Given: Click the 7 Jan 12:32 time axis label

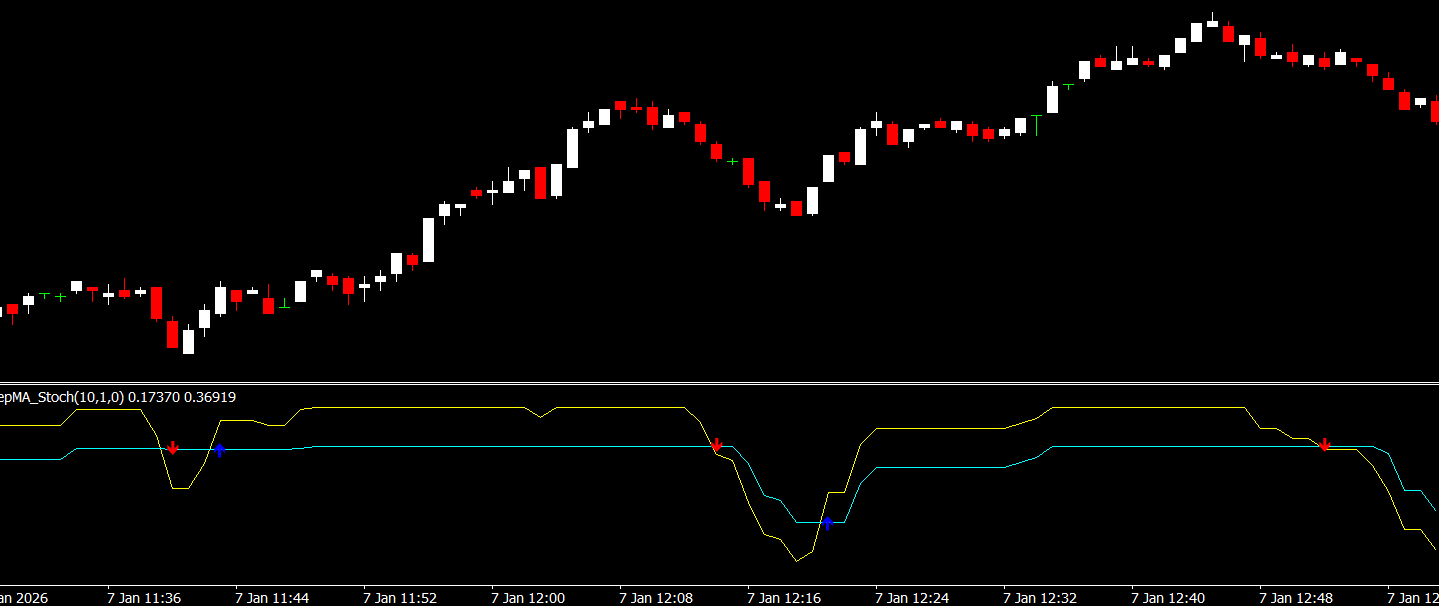Looking at the screenshot, I should 1040,598.
